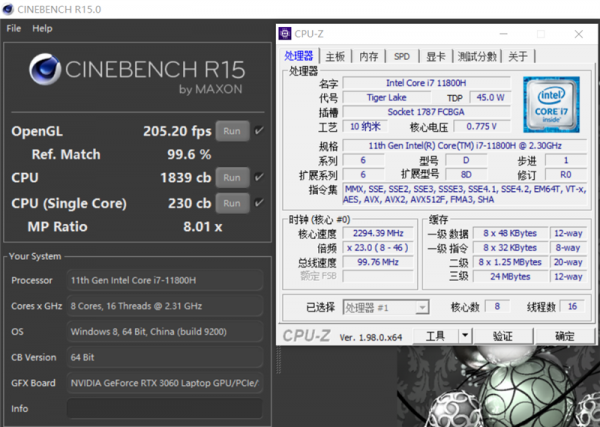This screenshot has height=427, width=600.
Task: Open the SPD tab
Action: point(401,57)
